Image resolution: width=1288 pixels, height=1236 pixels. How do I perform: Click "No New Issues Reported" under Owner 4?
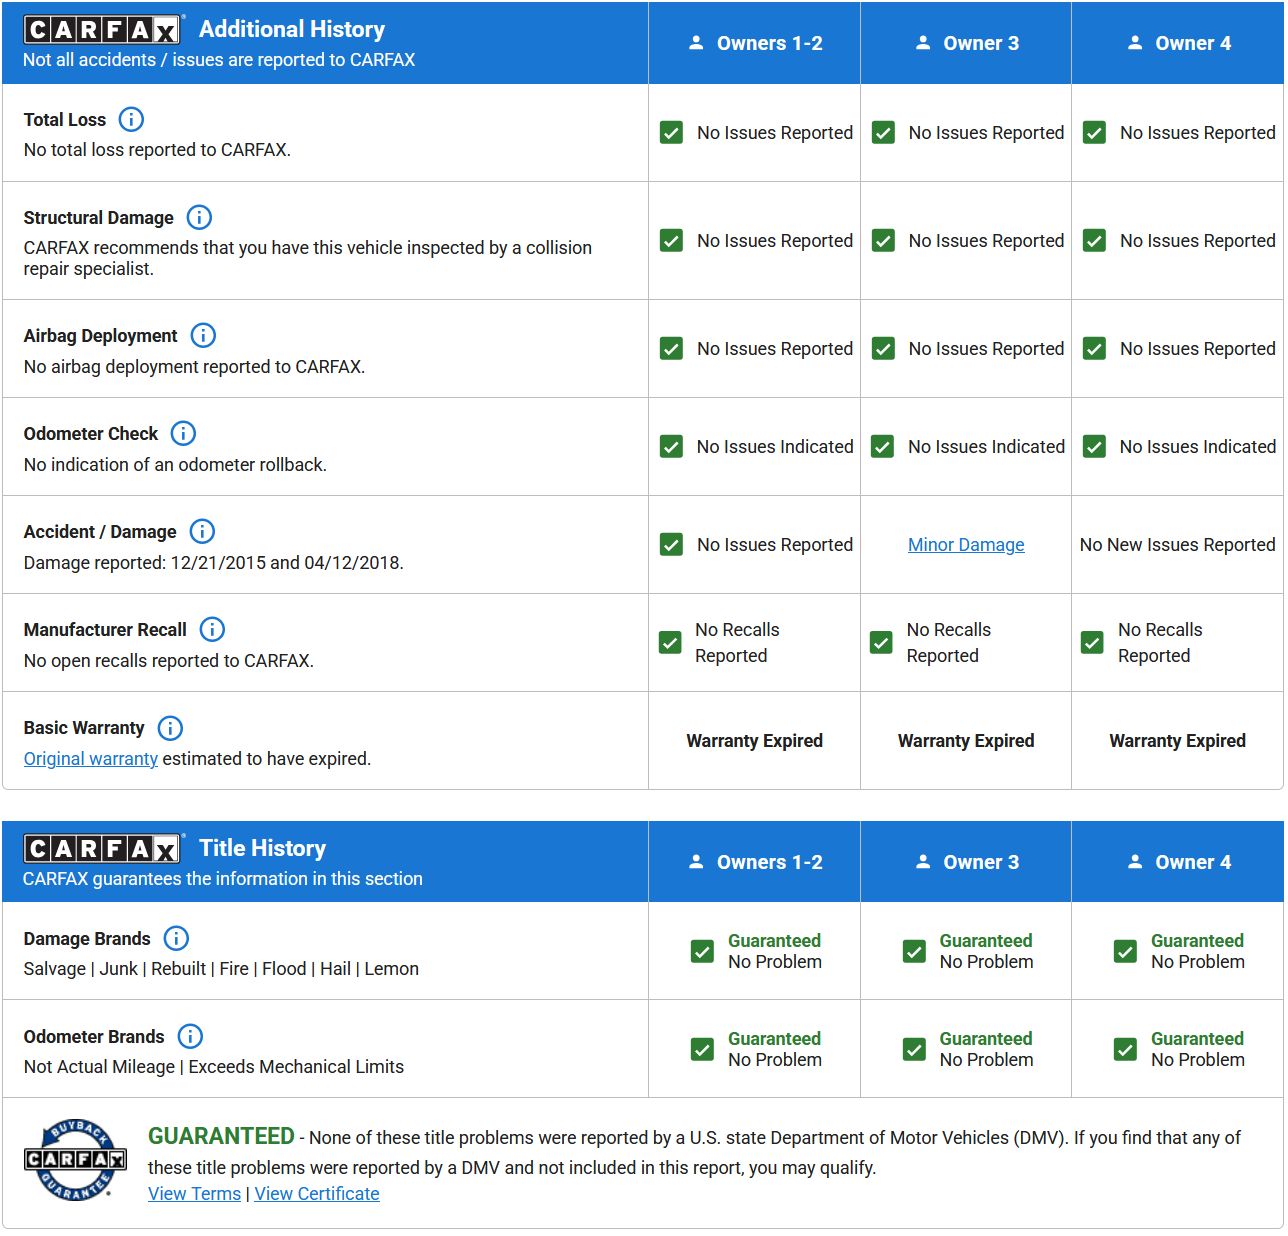1178,545
